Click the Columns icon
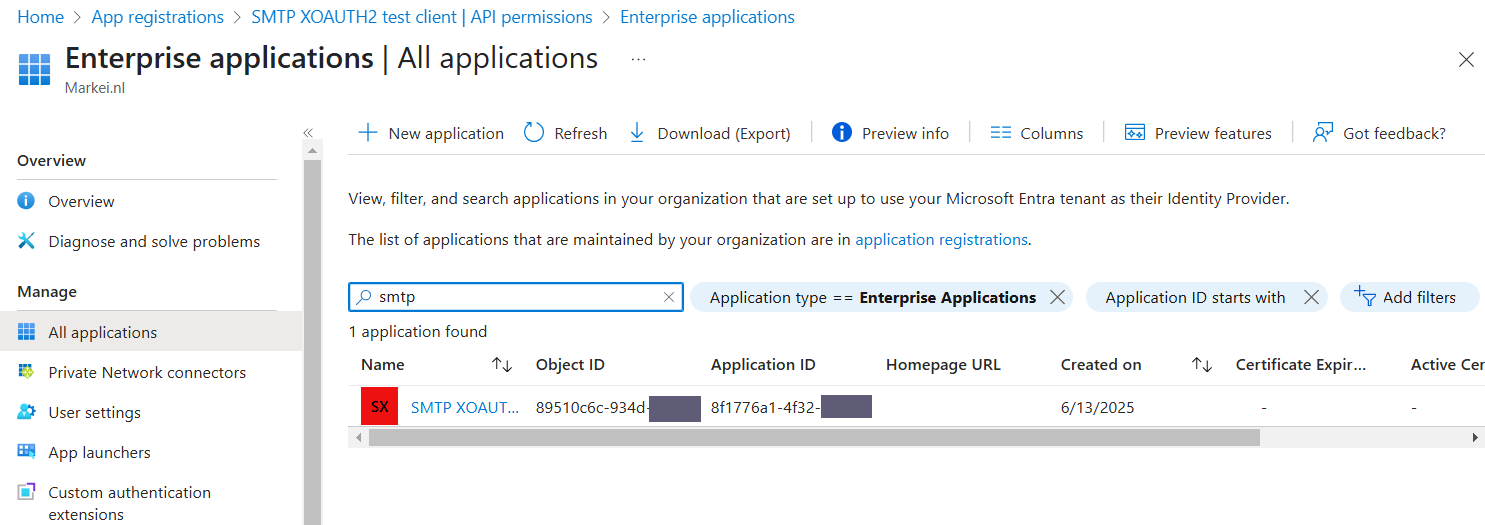 tap(1001, 133)
